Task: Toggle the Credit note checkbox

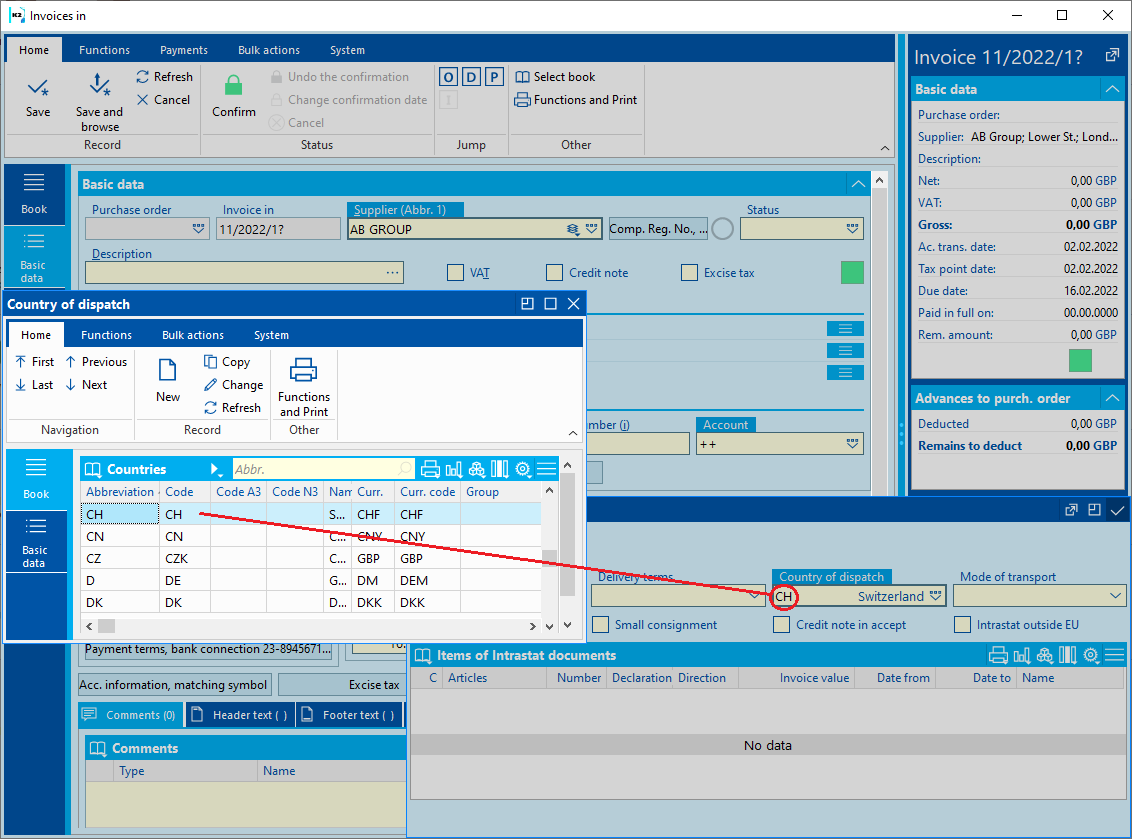Action: pos(554,272)
